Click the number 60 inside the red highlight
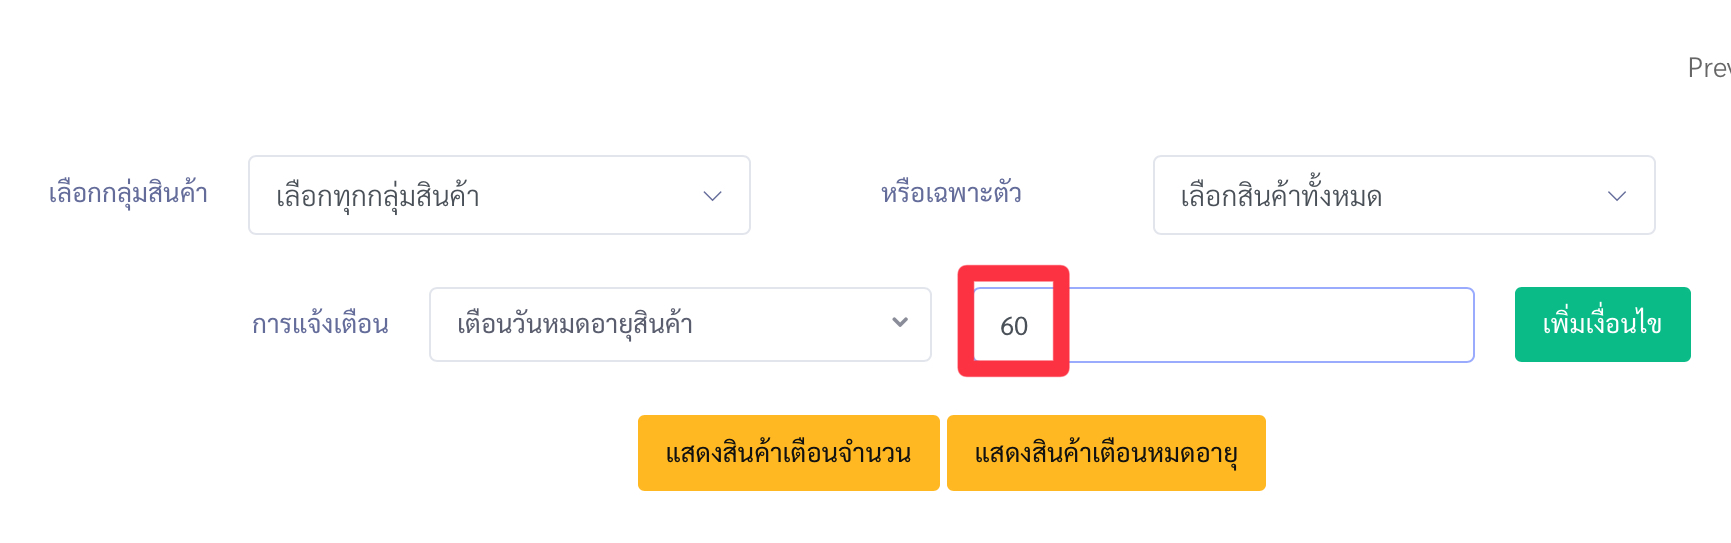 1014,326
